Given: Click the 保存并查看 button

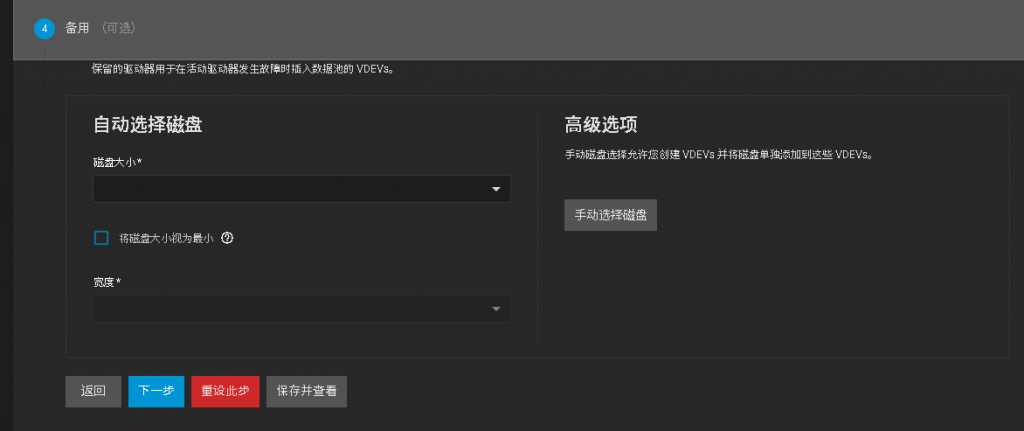Looking at the screenshot, I should [306, 391].
